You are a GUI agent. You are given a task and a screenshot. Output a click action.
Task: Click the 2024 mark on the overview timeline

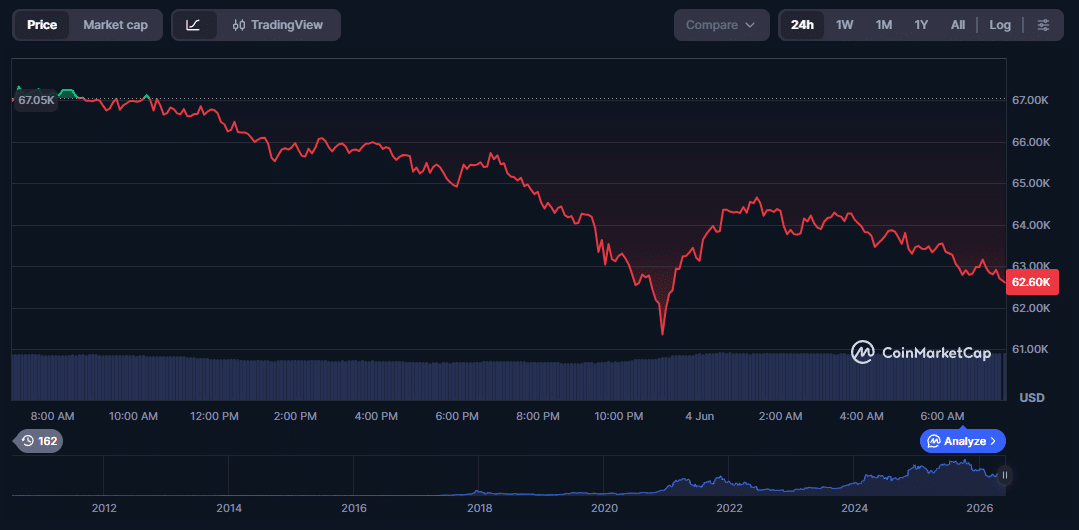(855, 509)
